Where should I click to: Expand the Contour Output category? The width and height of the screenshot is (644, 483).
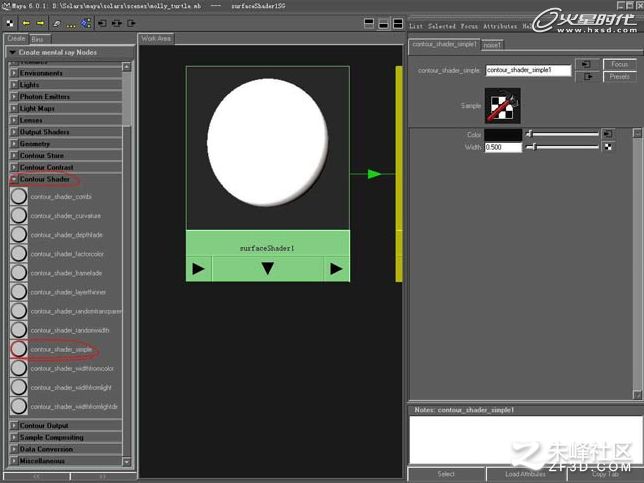click(x=14, y=426)
